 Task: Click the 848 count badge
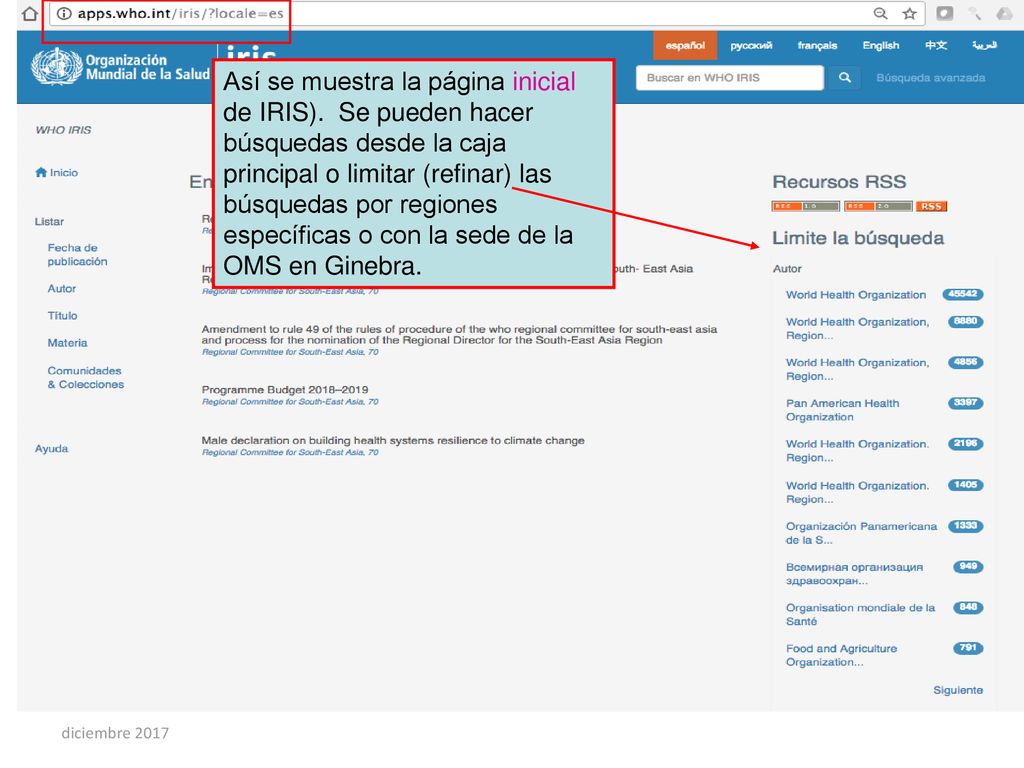coord(968,607)
